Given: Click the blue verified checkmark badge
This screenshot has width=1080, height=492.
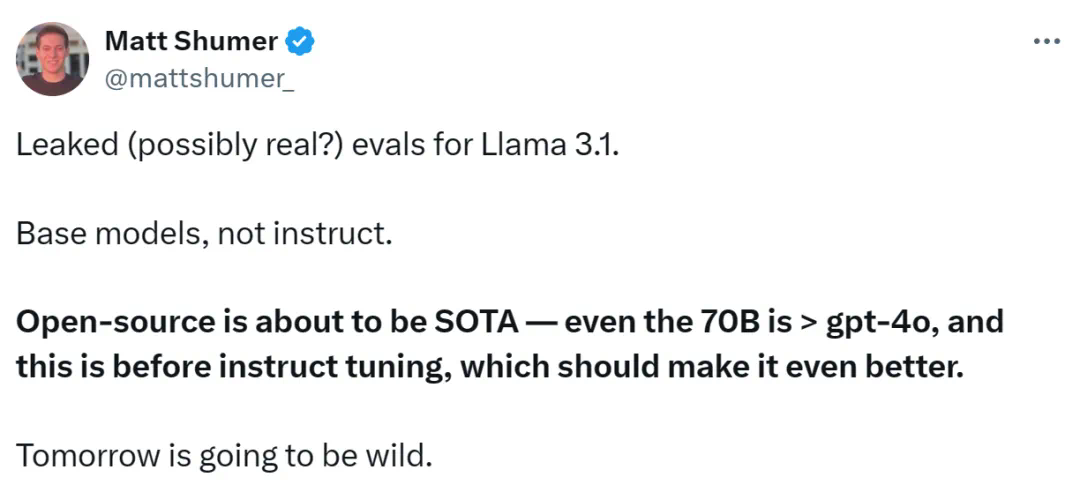Looking at the screenshot, I should tap(300, 41).
